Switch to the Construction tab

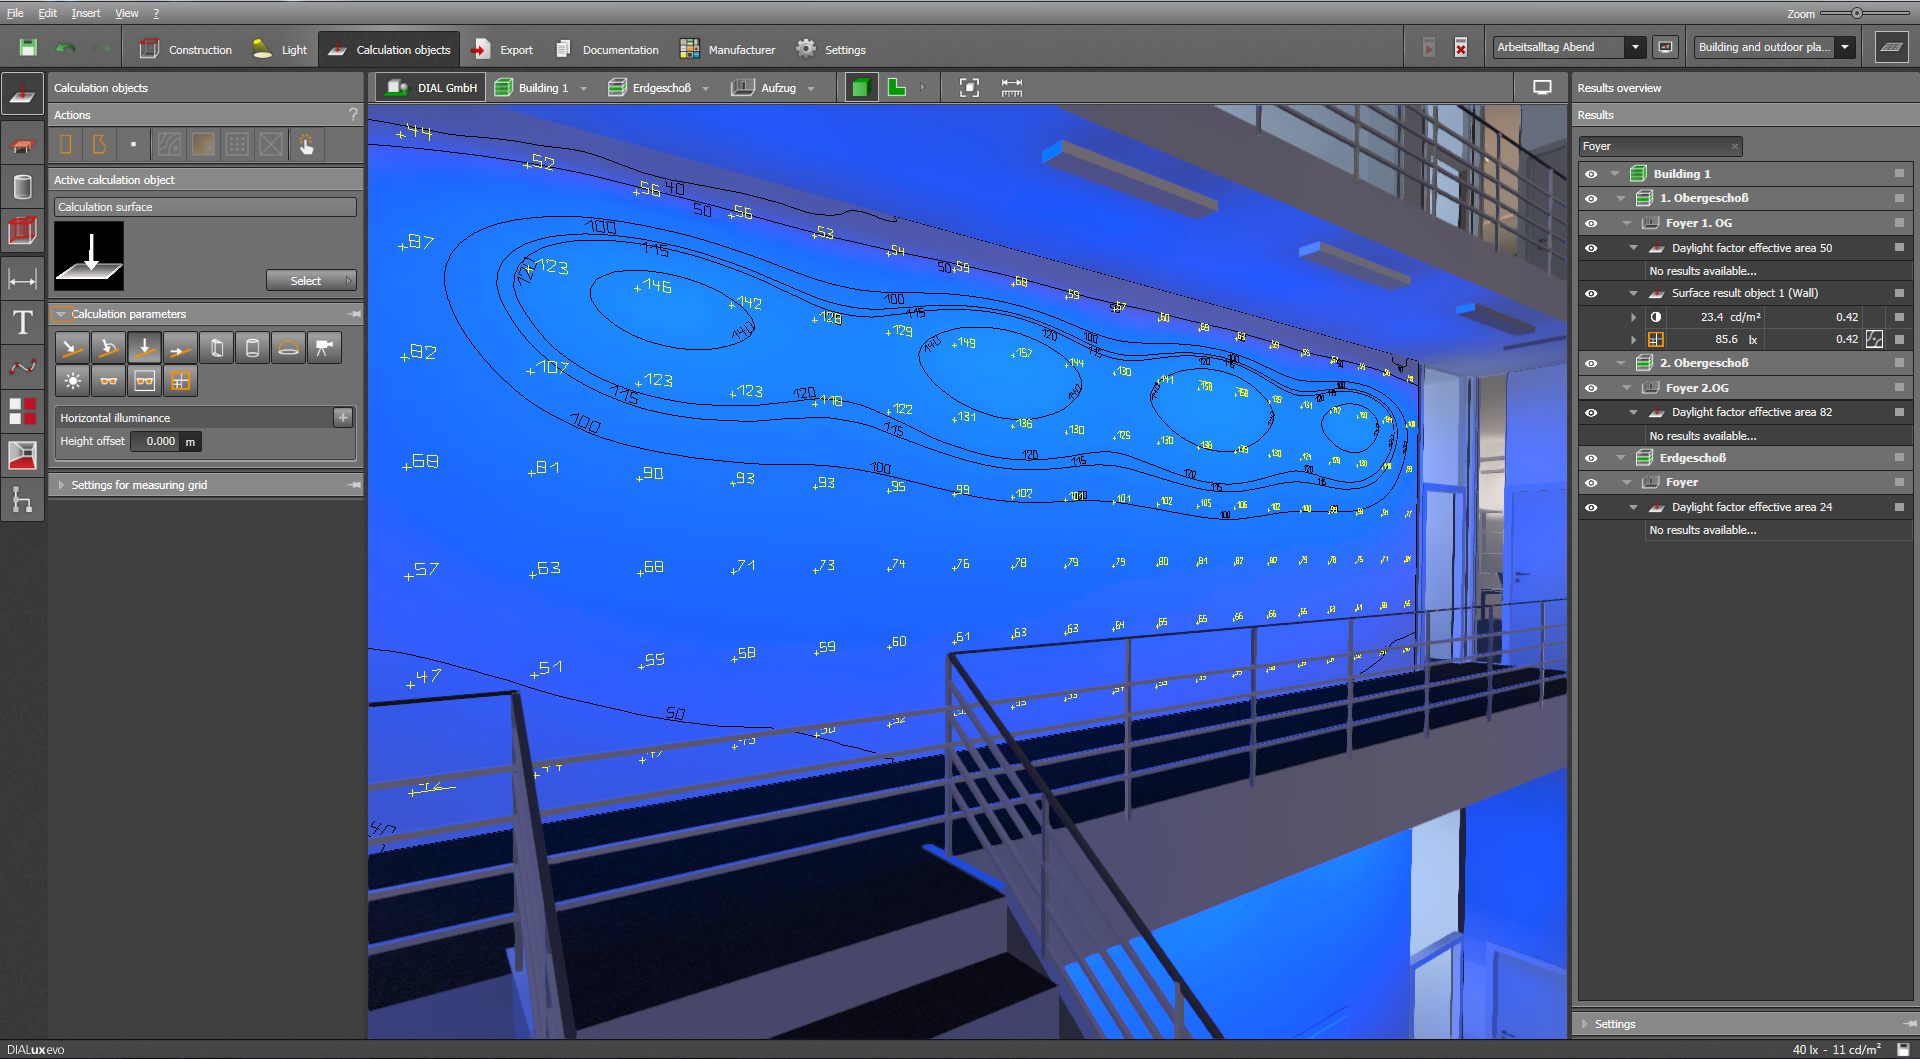point(186,49)
